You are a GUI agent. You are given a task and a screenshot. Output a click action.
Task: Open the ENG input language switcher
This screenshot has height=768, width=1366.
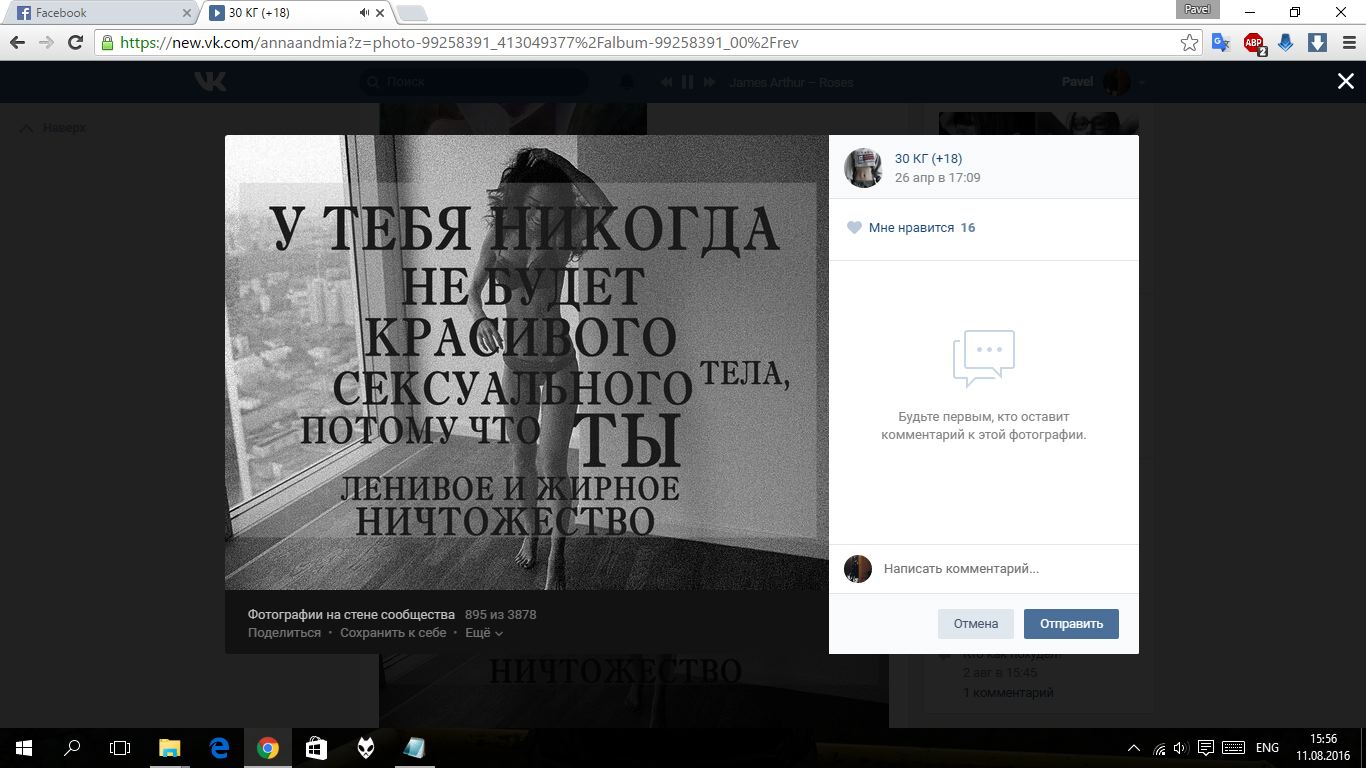[x=1267, y=748]
